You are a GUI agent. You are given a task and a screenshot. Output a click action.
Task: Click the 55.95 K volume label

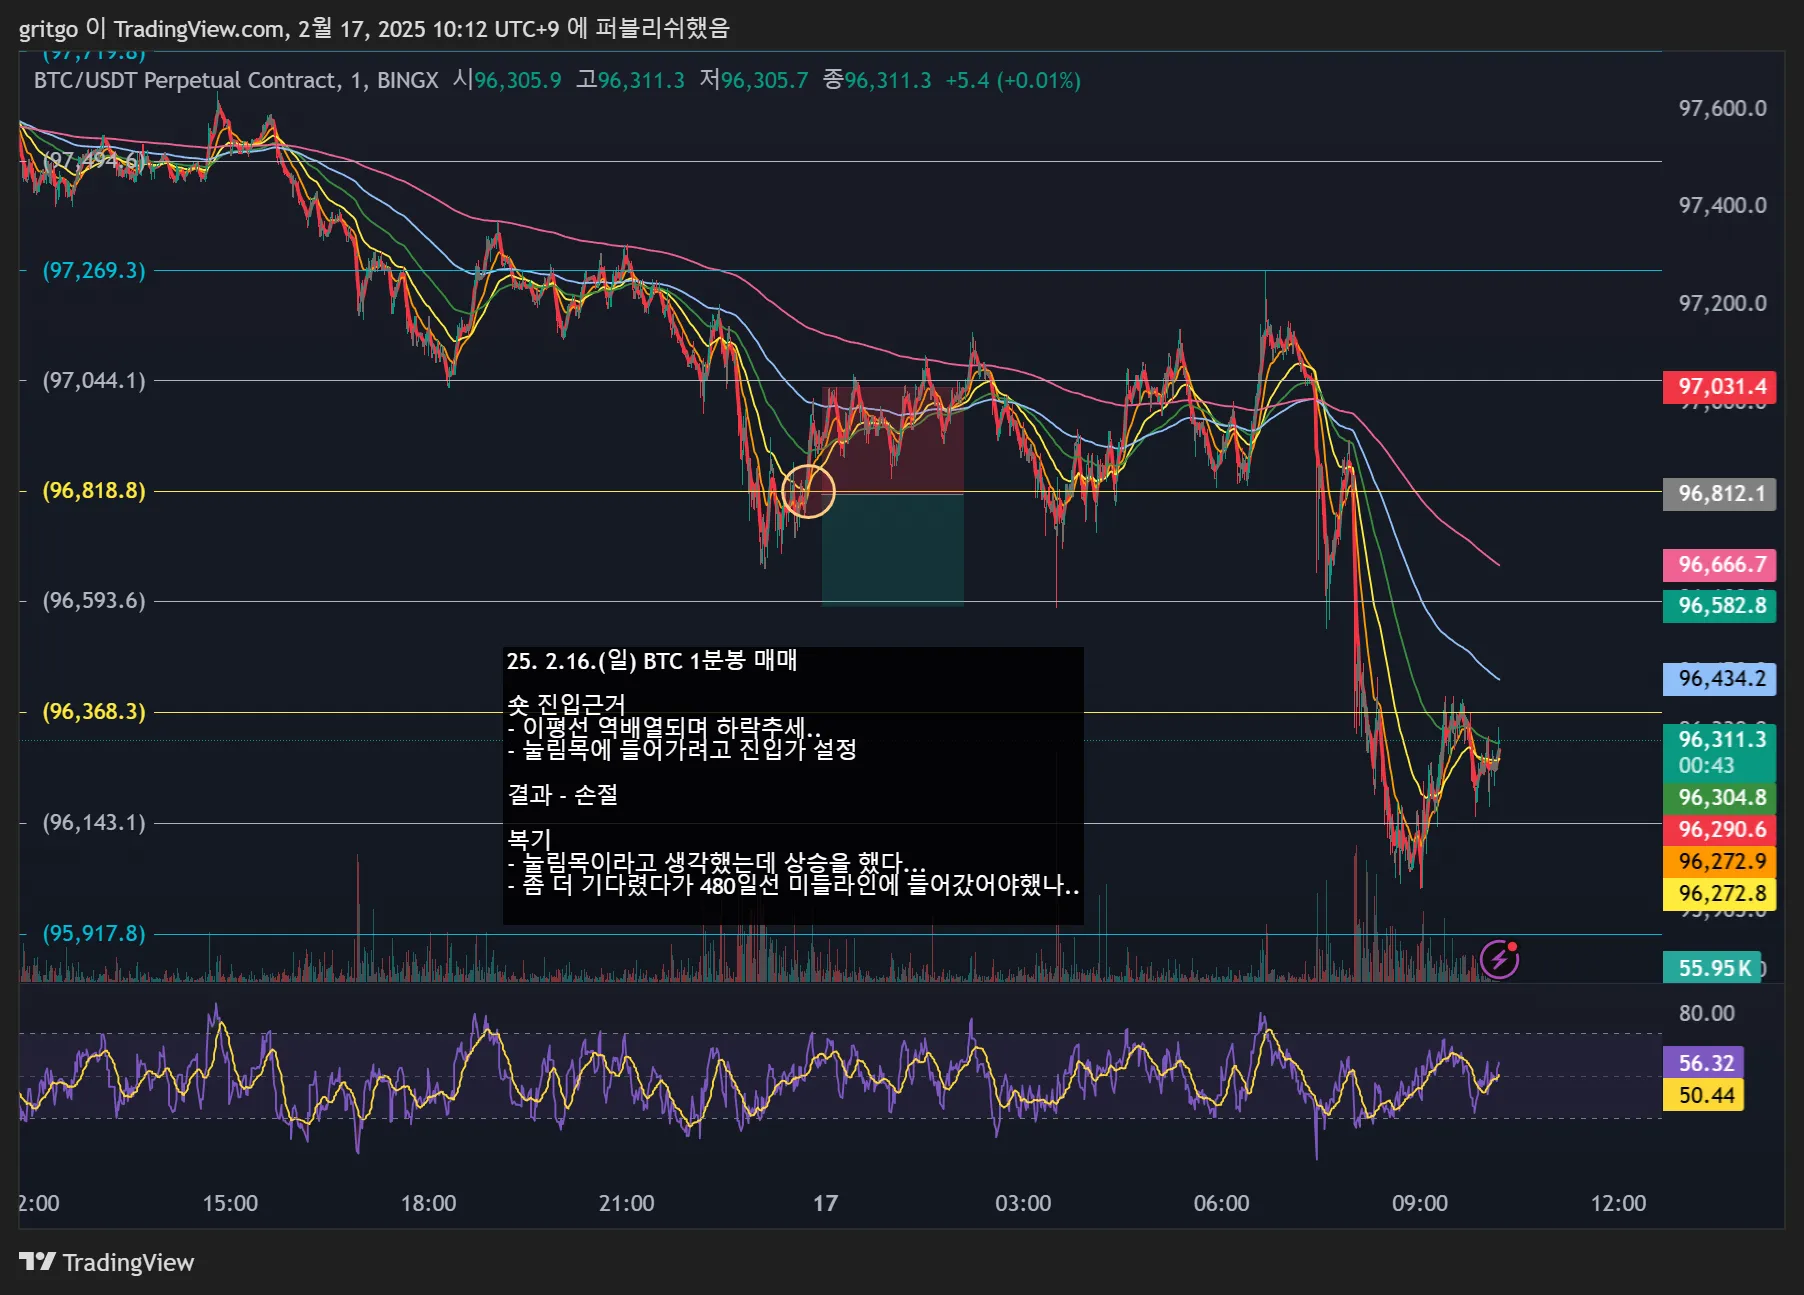[1712, 968]
